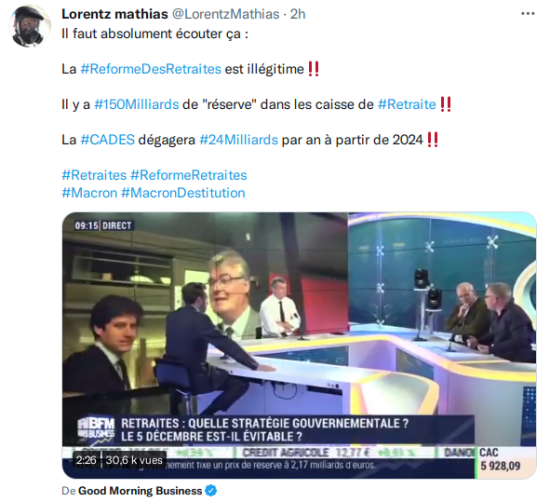
Task: Open the tweet's 2h timestamp
Action: coord(297,14)
